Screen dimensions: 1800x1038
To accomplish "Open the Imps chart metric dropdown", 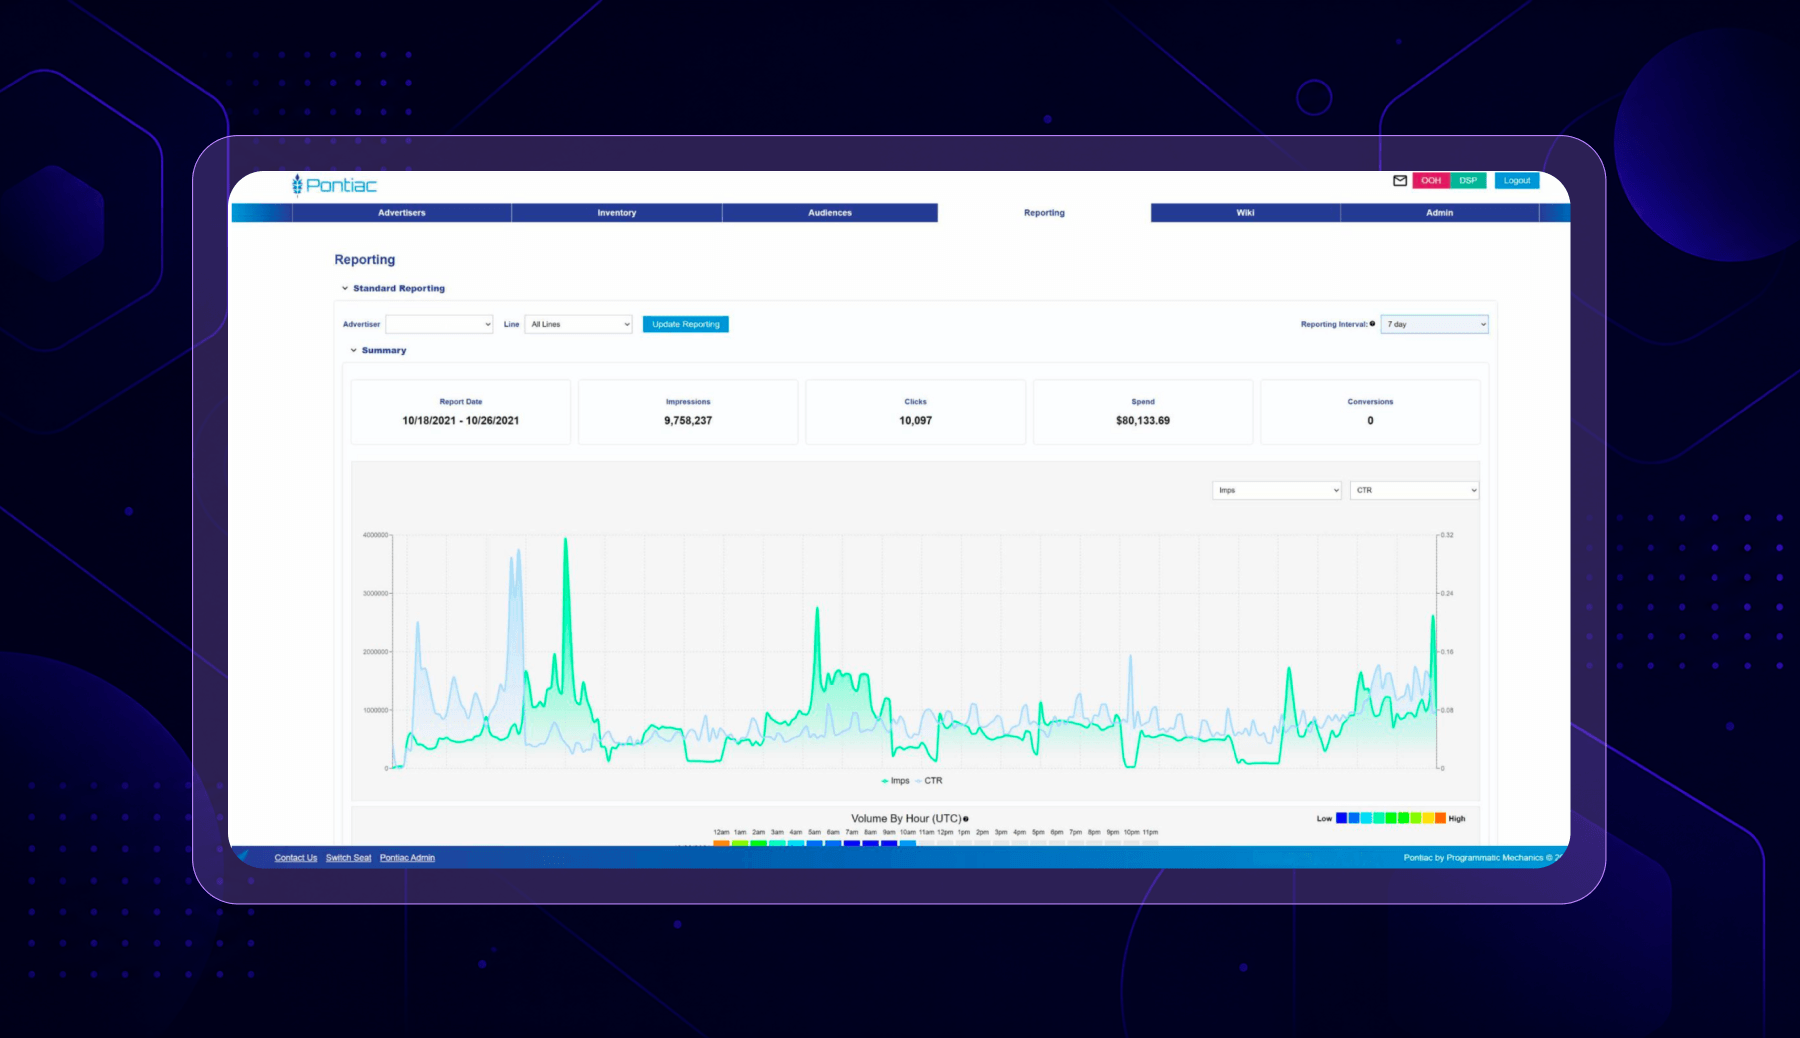I will (1277, 490).
